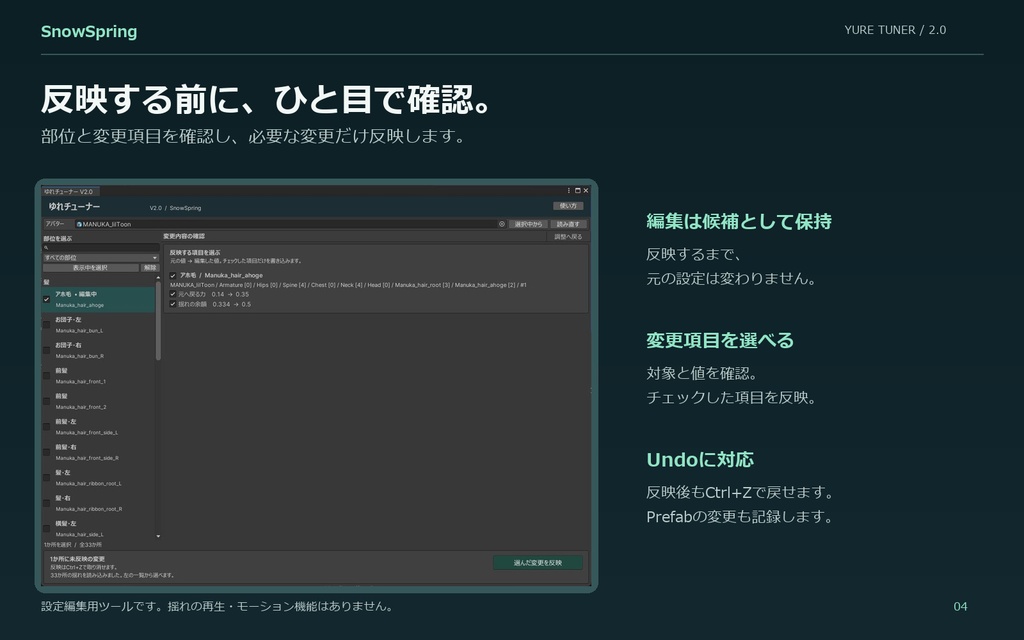Click the 変更項目を選べる heading
This screenshot has width=1024, height=640.
point(720,340)
